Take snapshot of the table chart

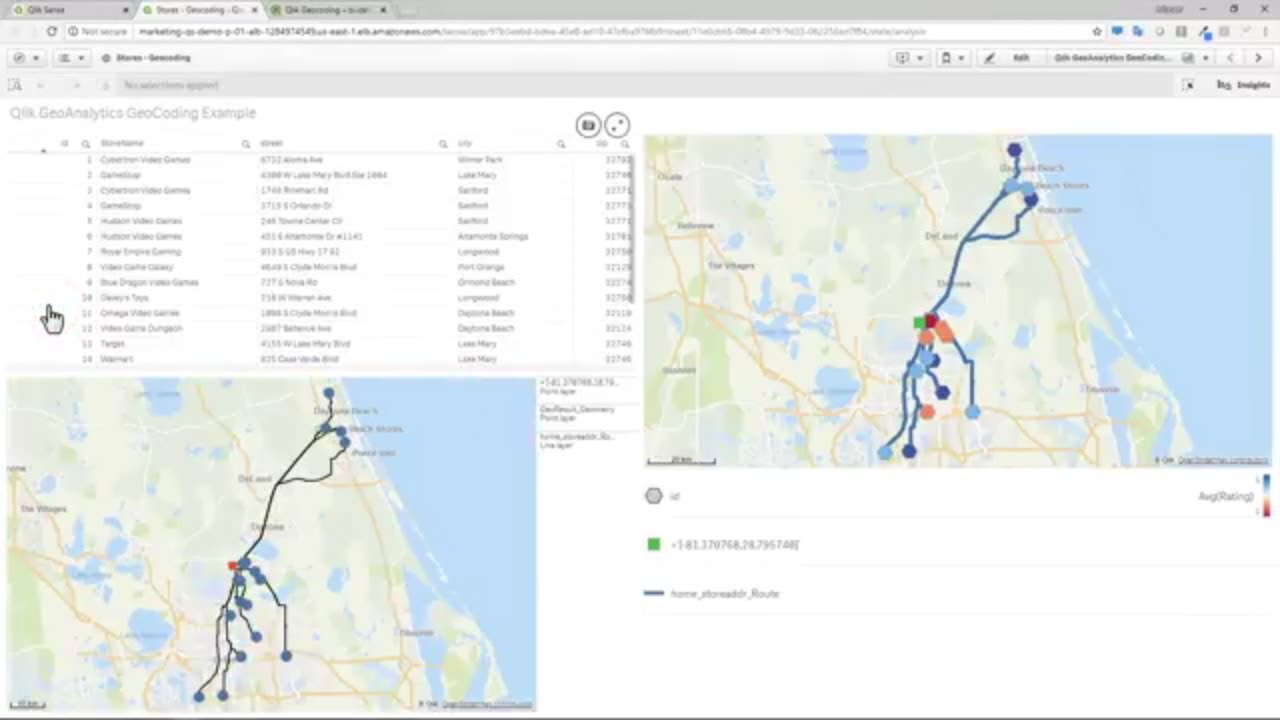(588, 125)
